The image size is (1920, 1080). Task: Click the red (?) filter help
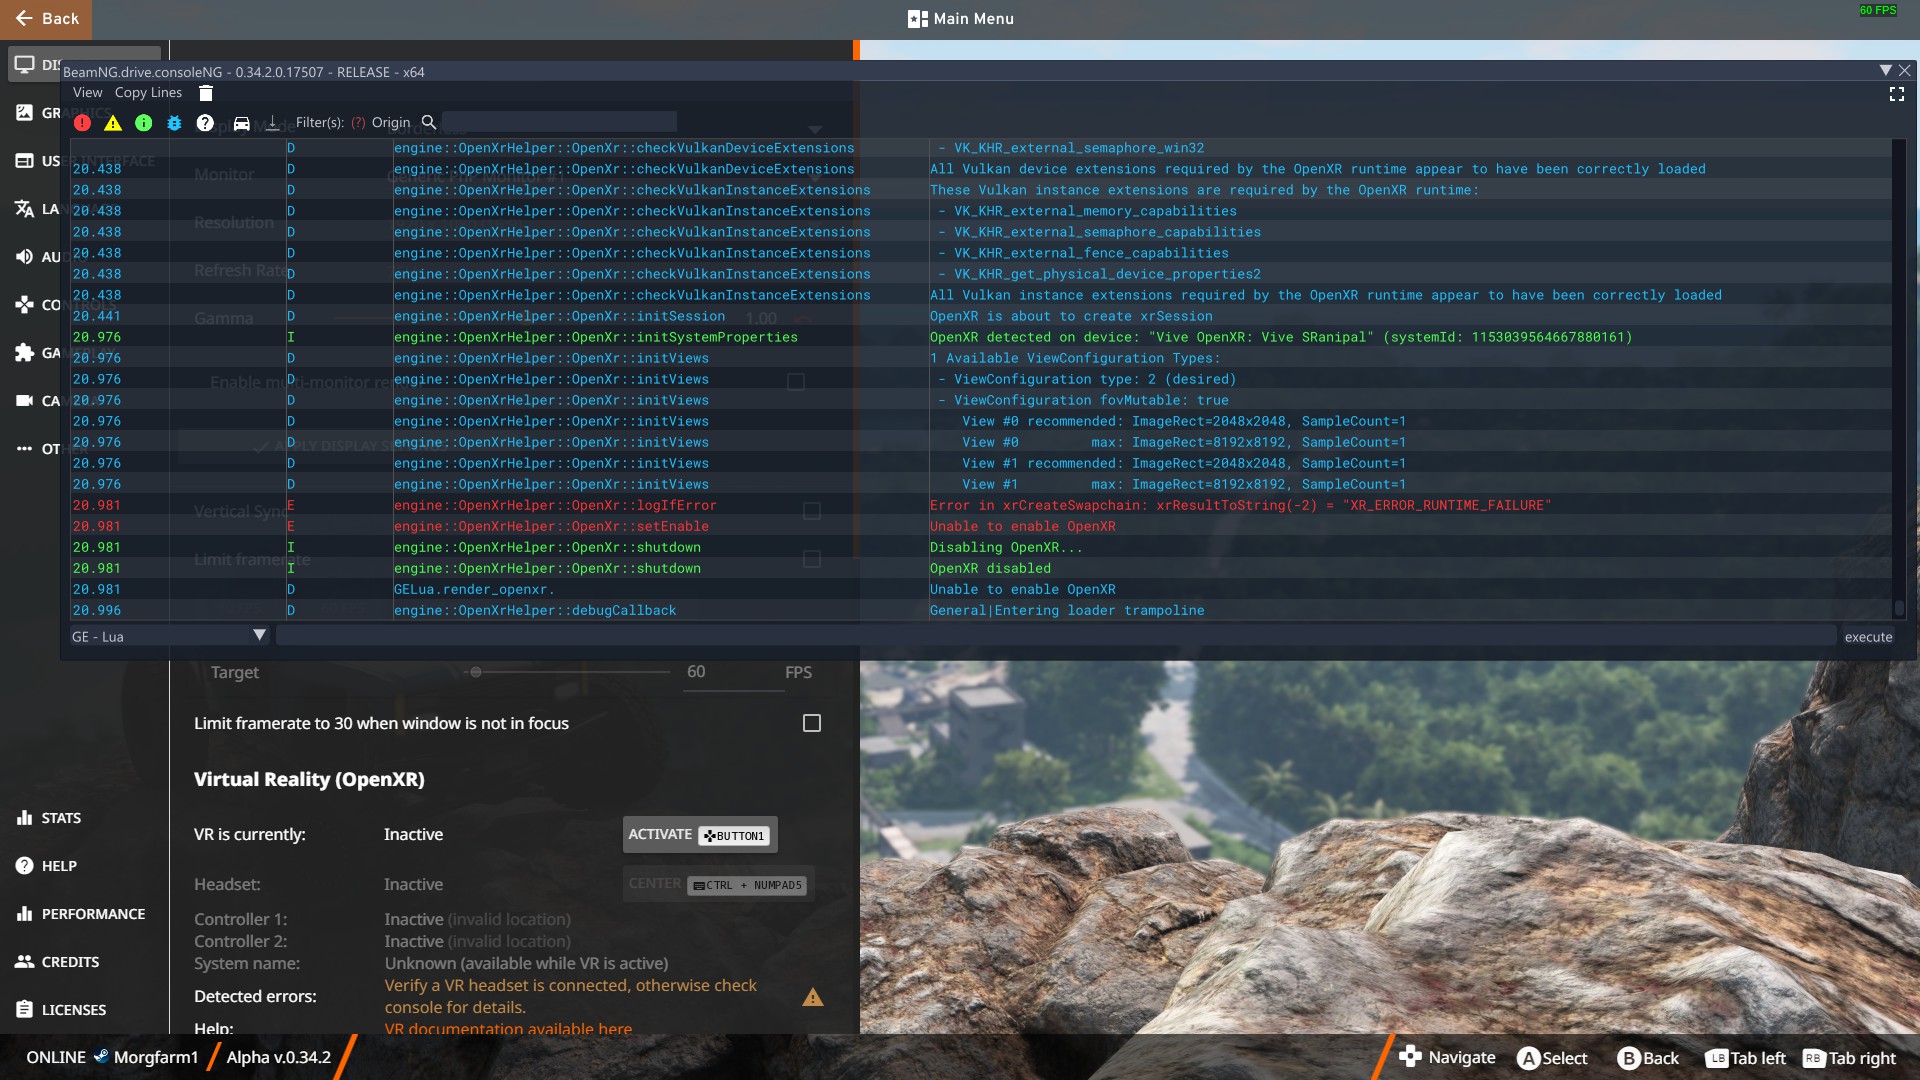tap(357, 123)
